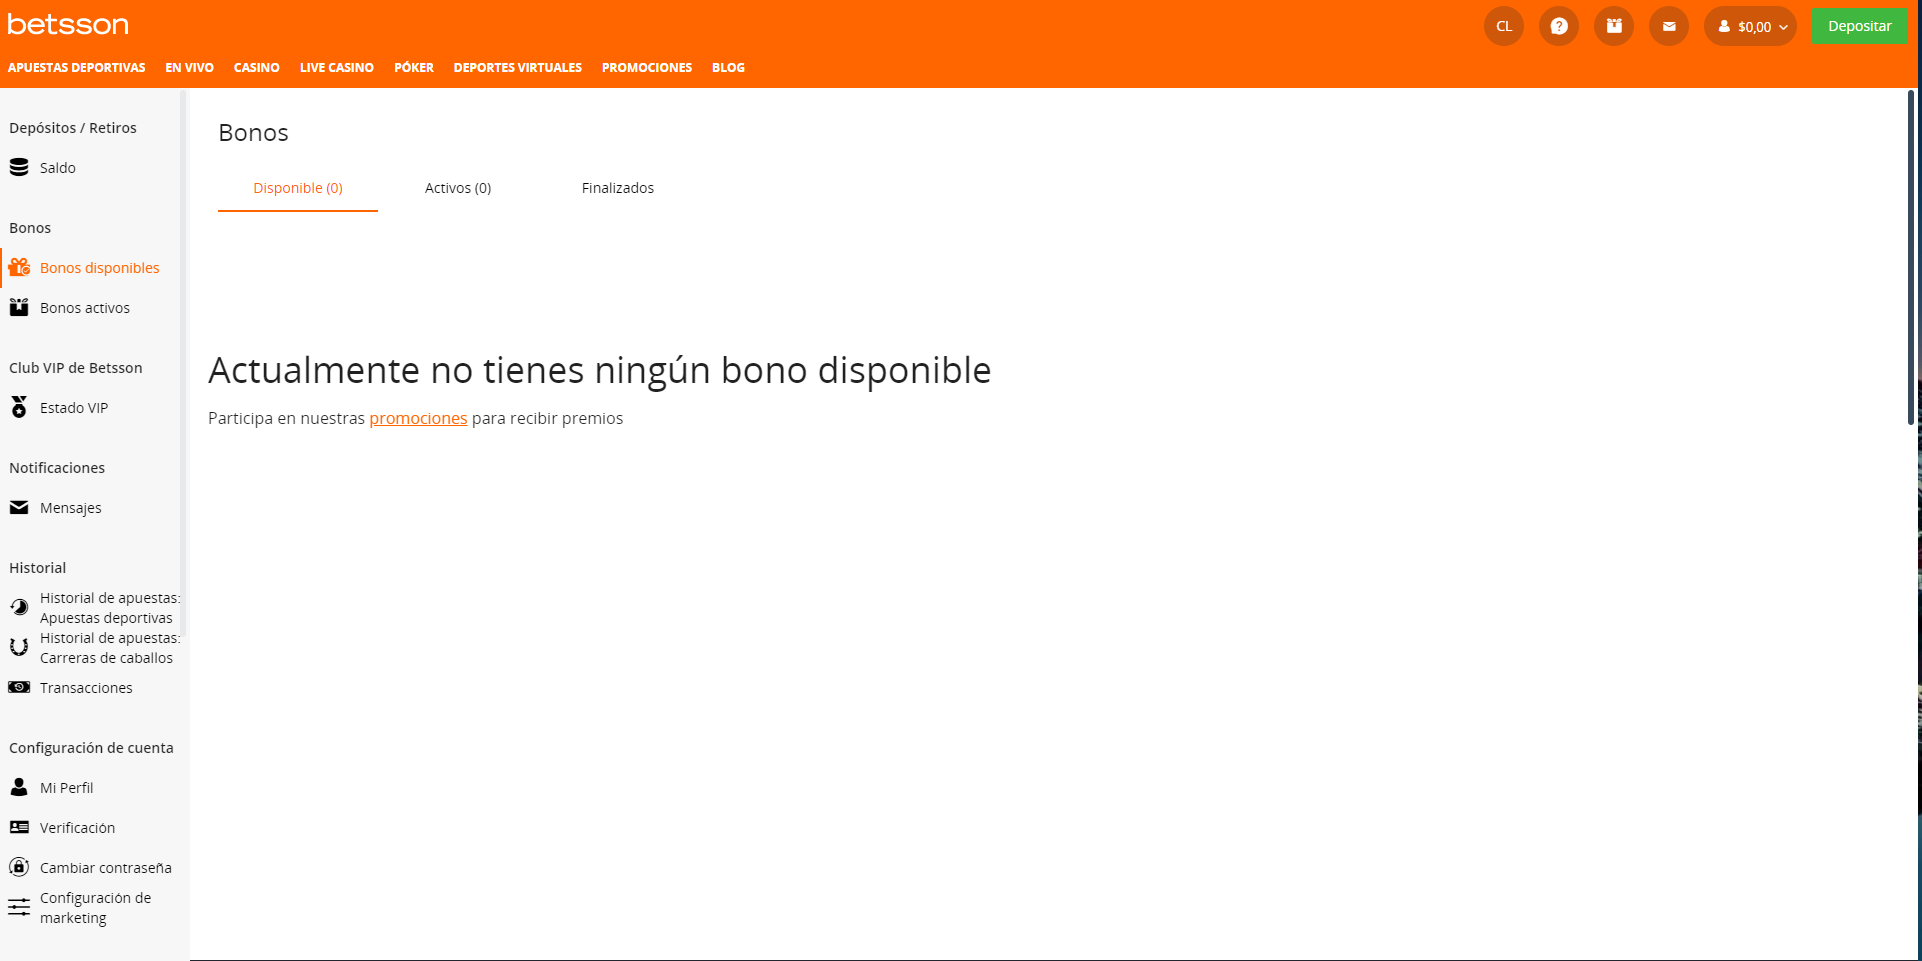Open the Póker section
Image resolution: width=1922 pixels, height=961 pixels.
413,67
